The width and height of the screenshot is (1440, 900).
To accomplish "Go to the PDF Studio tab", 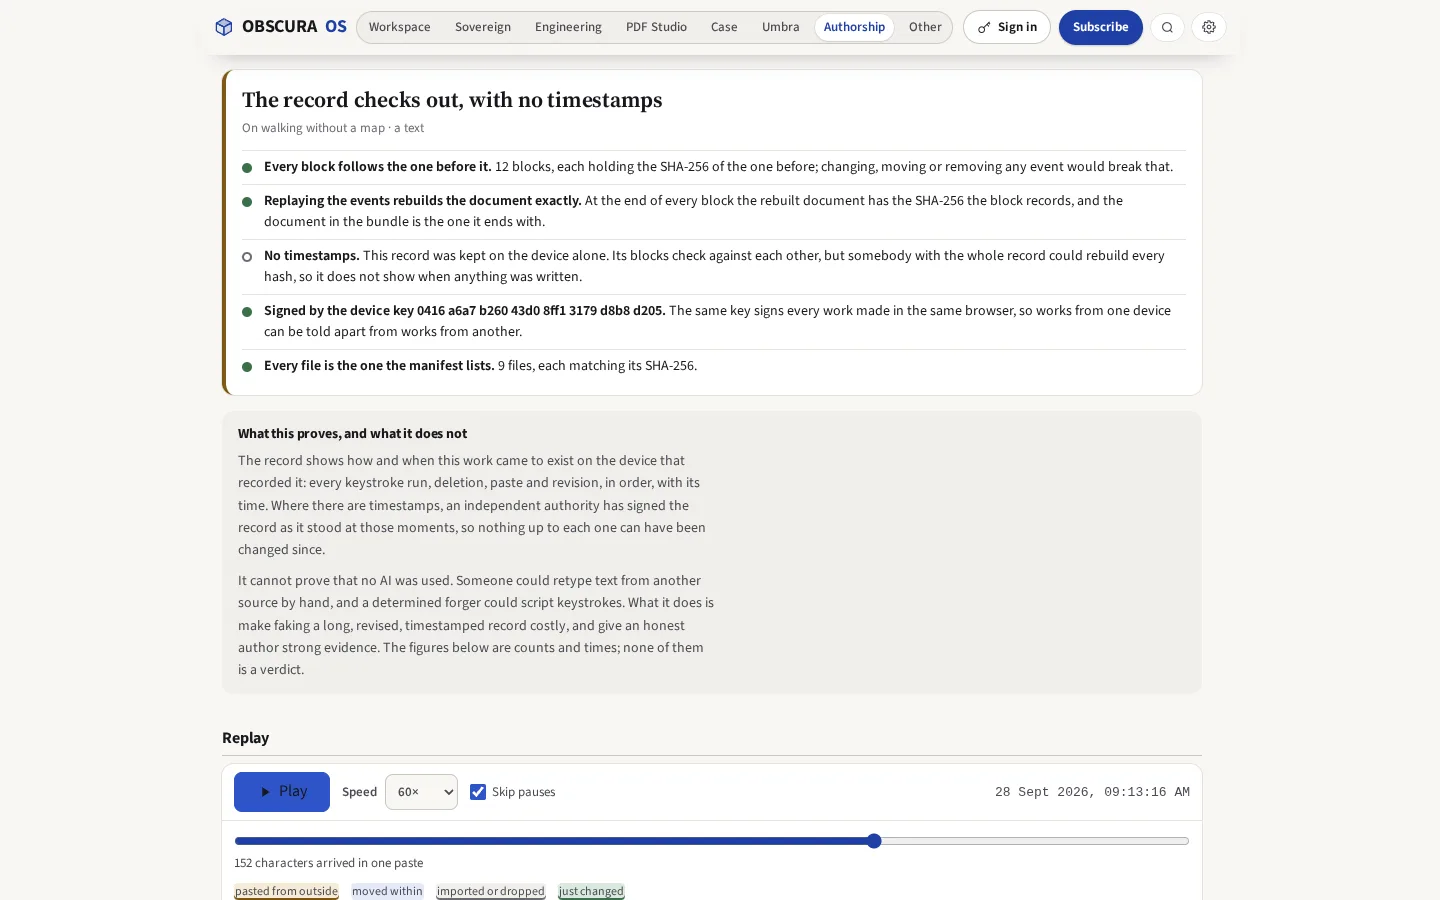I will [656, 27].
